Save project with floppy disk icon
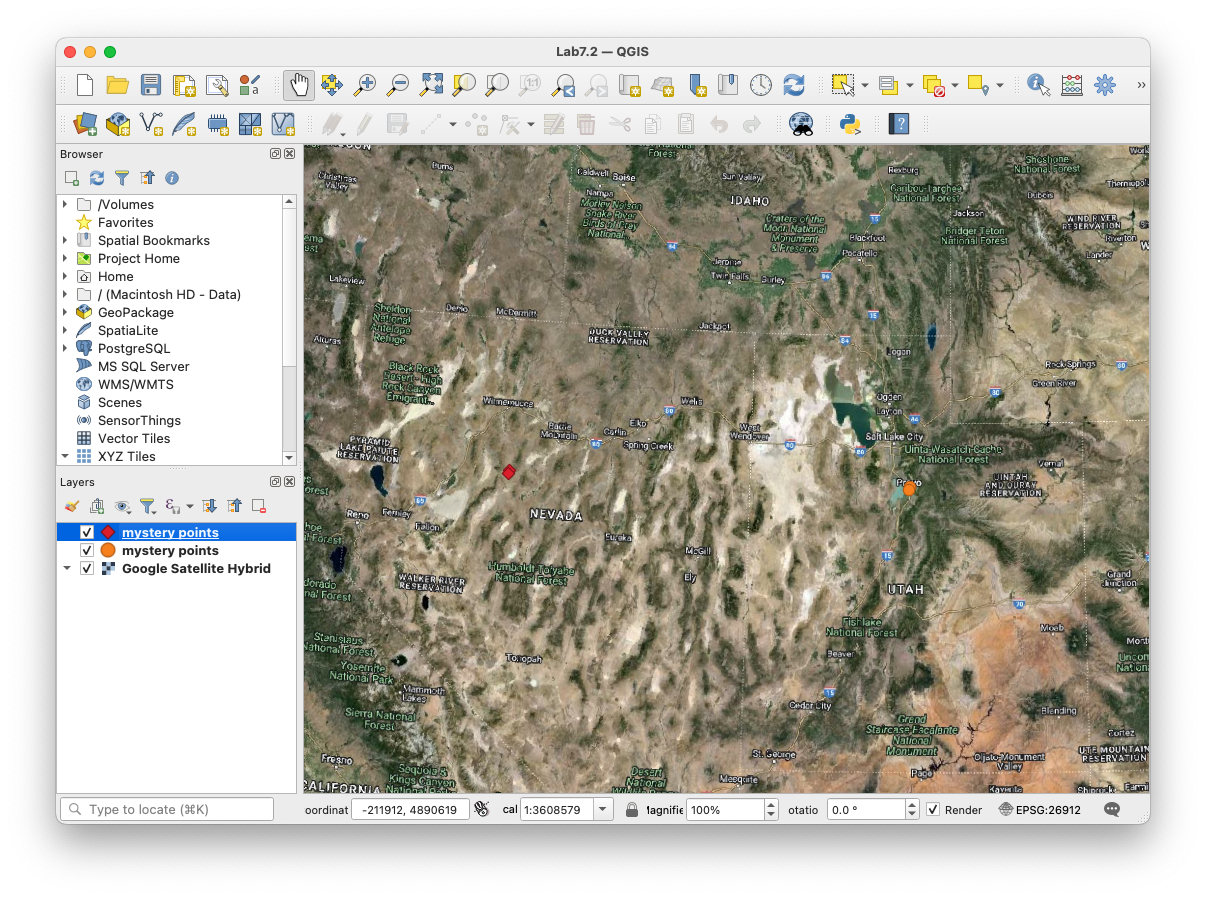Image resolution: width=1206 pixels, height=898 pixels. [151, 85]
